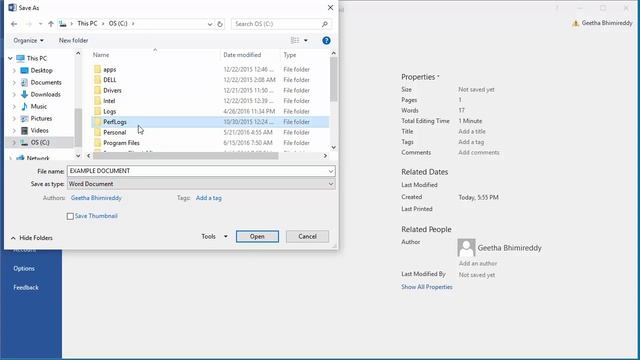
Task: Expand the Properties dropdown in Word
Action: [x=420, y=77]
